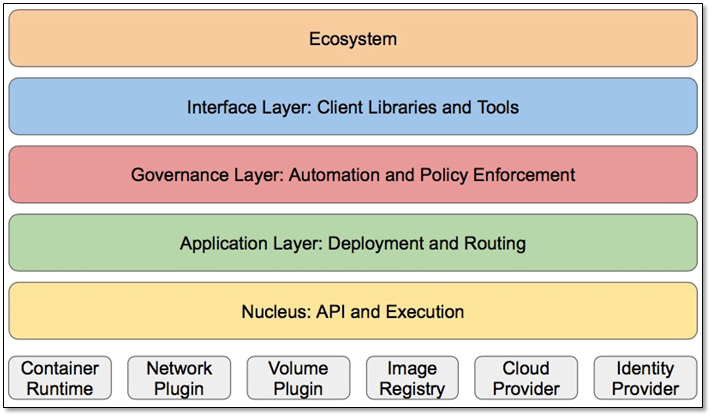This screenshot has width=712, height=417.
Task: Click the Identity Provider box
Action: click(x=645, y=378)
